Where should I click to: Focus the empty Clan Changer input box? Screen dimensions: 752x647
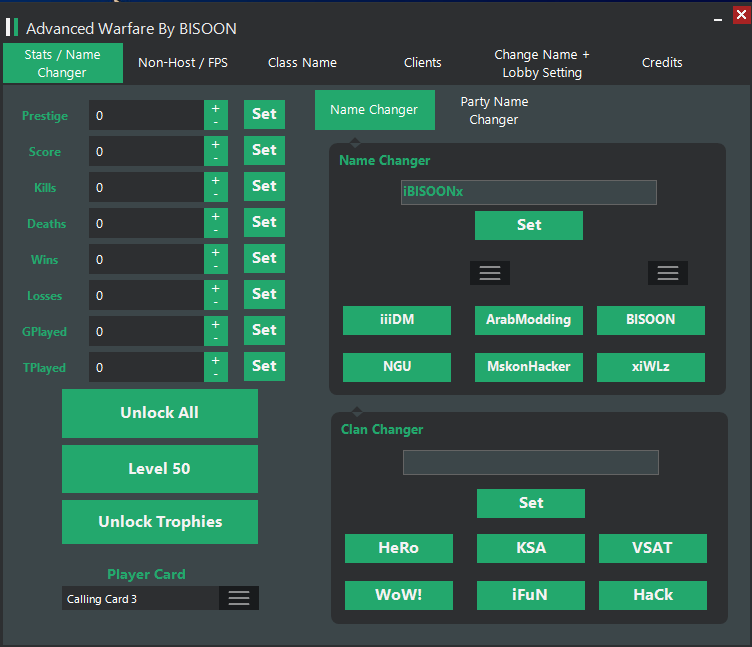pos(530,462)
